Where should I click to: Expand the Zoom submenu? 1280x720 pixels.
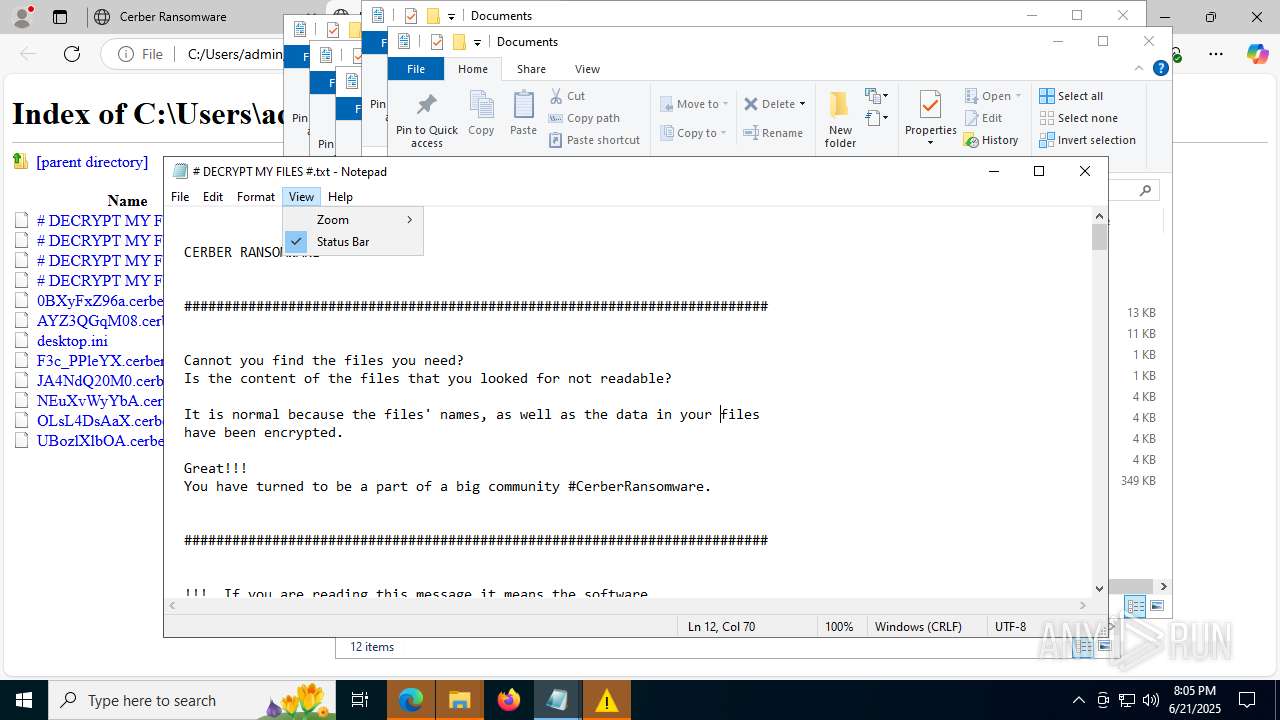tap(353, 220)
